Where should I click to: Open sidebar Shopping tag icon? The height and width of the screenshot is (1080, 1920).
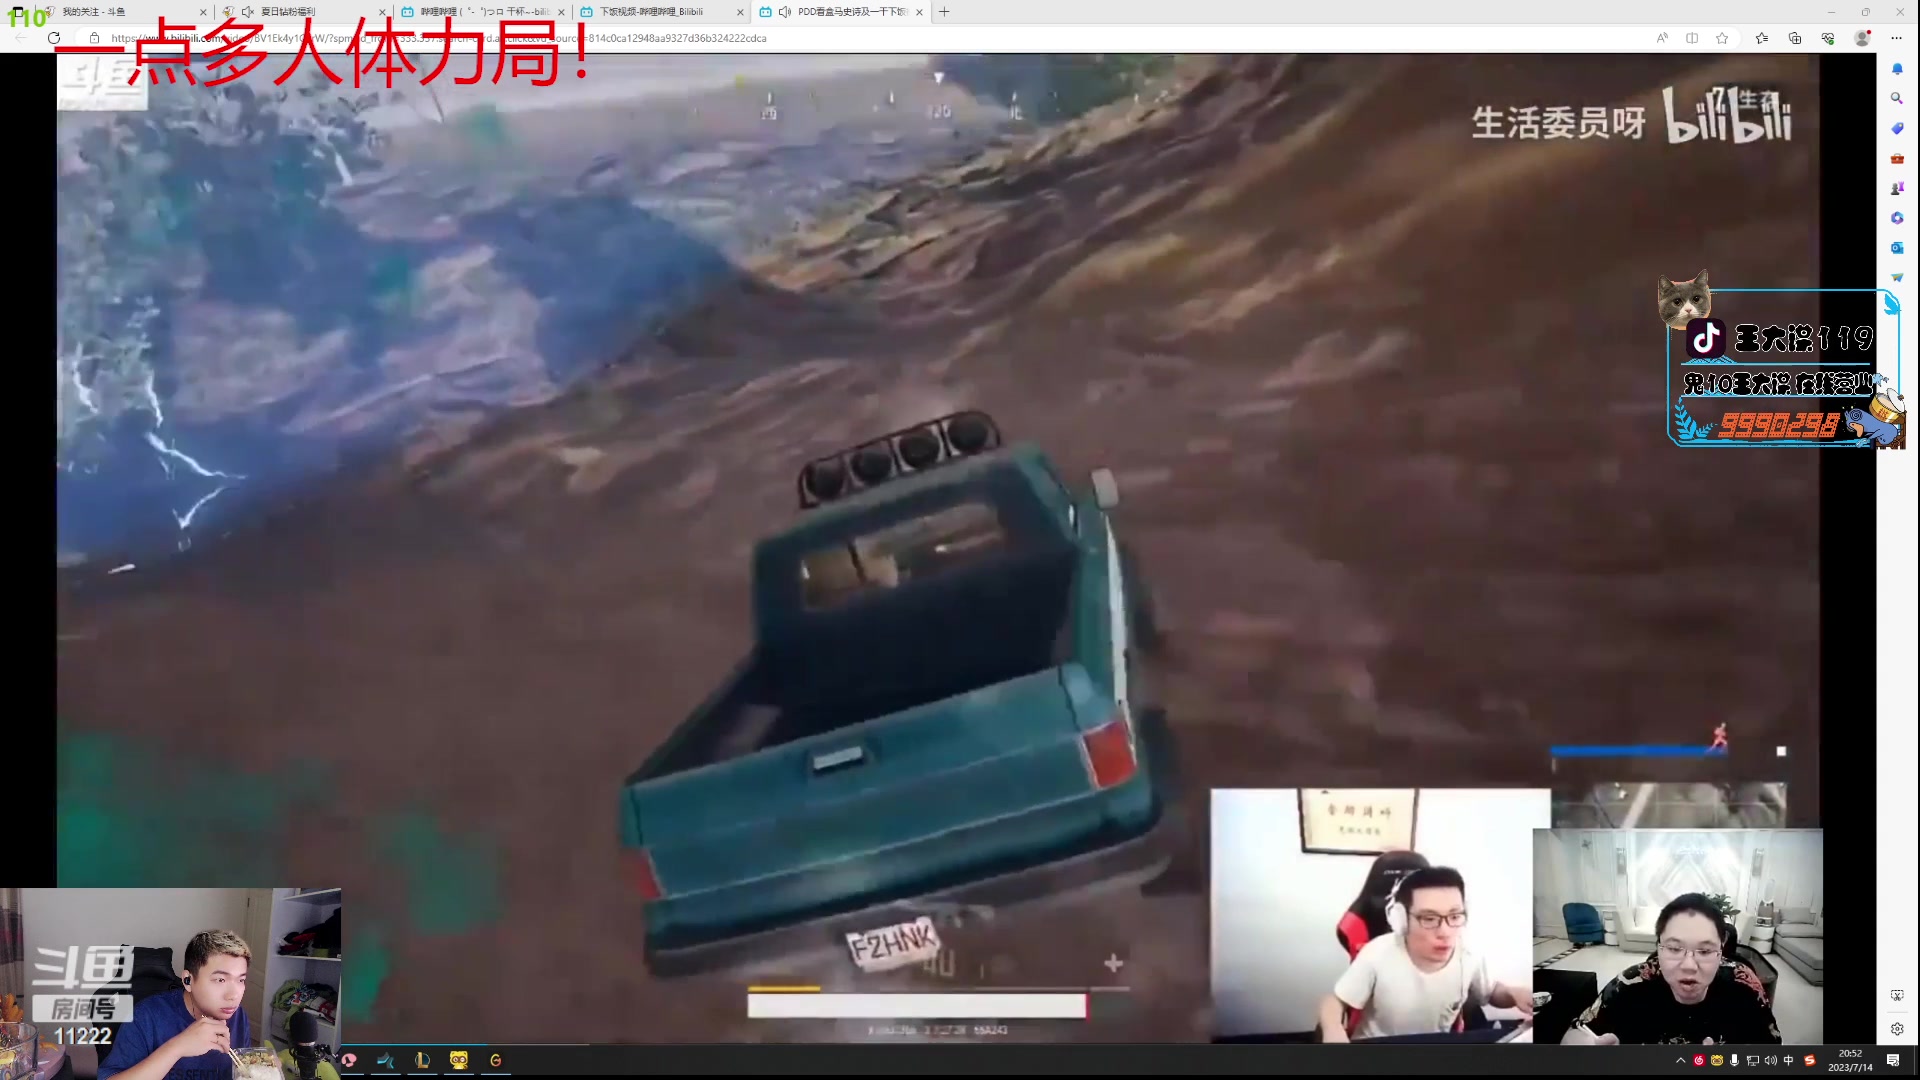(1897, 128)
